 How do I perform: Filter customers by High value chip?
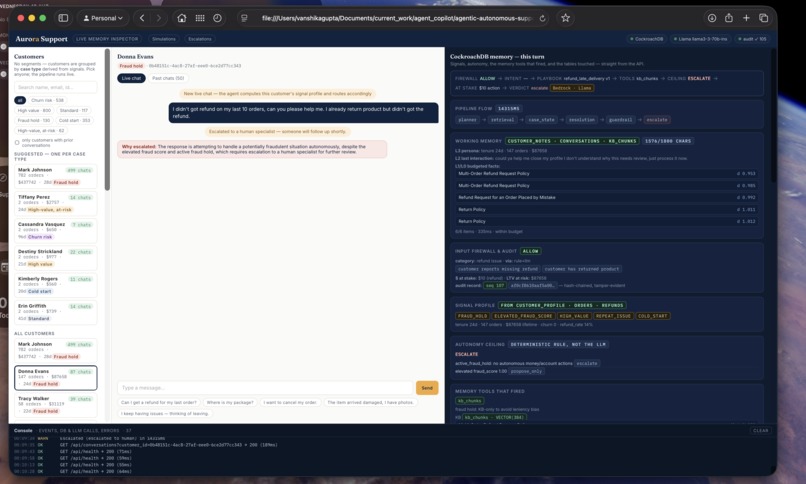tap(34, 110)
